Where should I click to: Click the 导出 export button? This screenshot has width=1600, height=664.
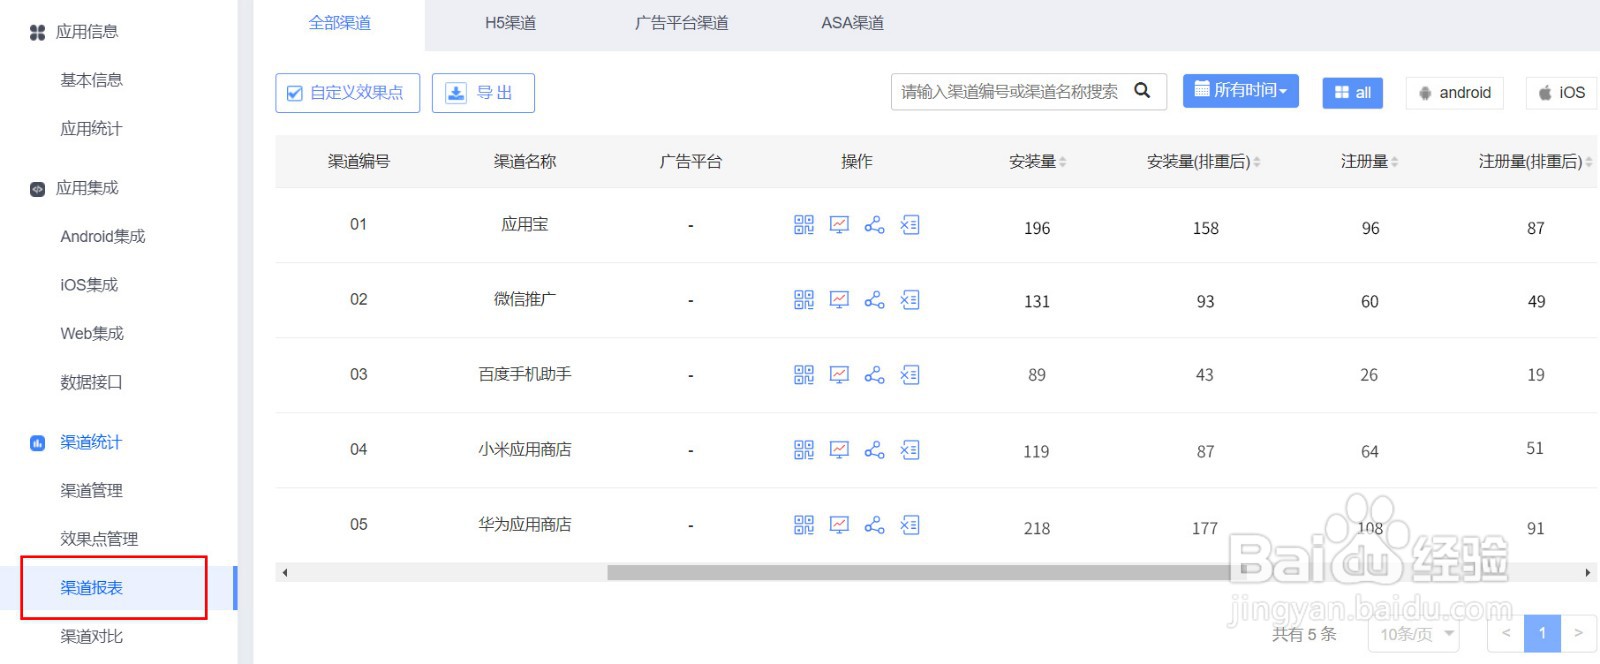(483, 92)
